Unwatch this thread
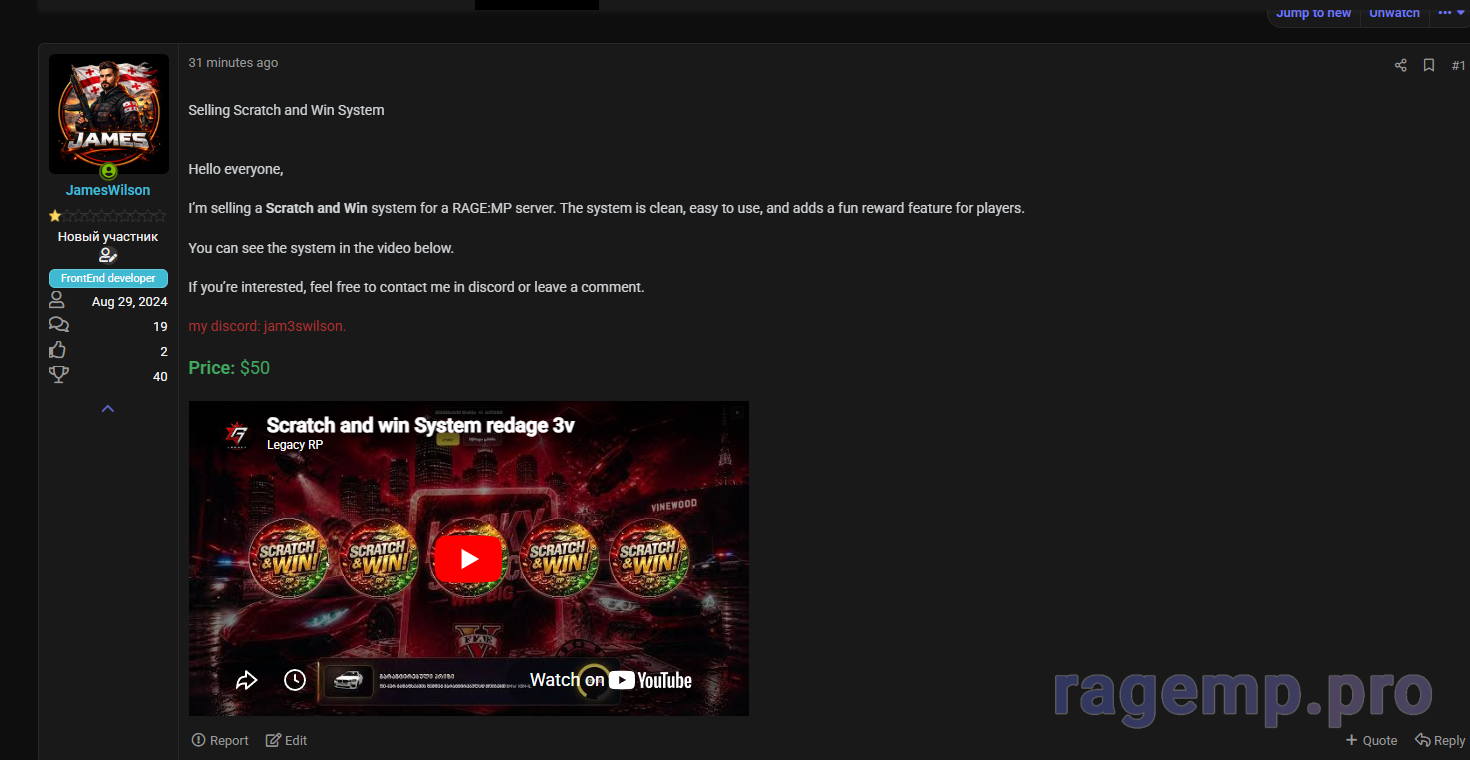Image resolution: width=1470 pixels, height=760 pixels. tap(1394, 12)
